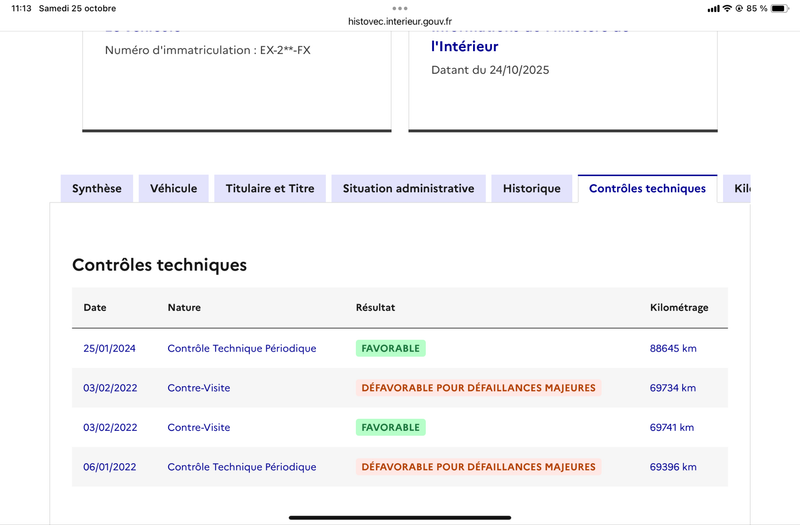Click the Datant du 24/10/2025 text
Image resolution: width=800 pixels, height=525 pixels.
coord(490,70)
